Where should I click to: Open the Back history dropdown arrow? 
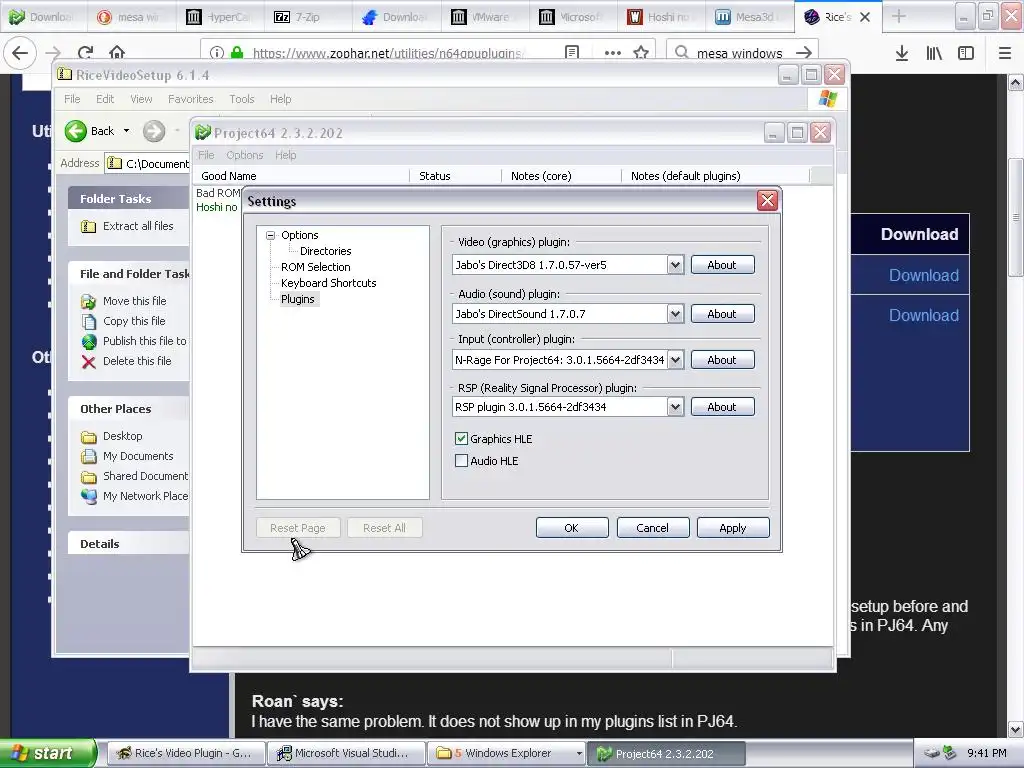tap(127, 131)
